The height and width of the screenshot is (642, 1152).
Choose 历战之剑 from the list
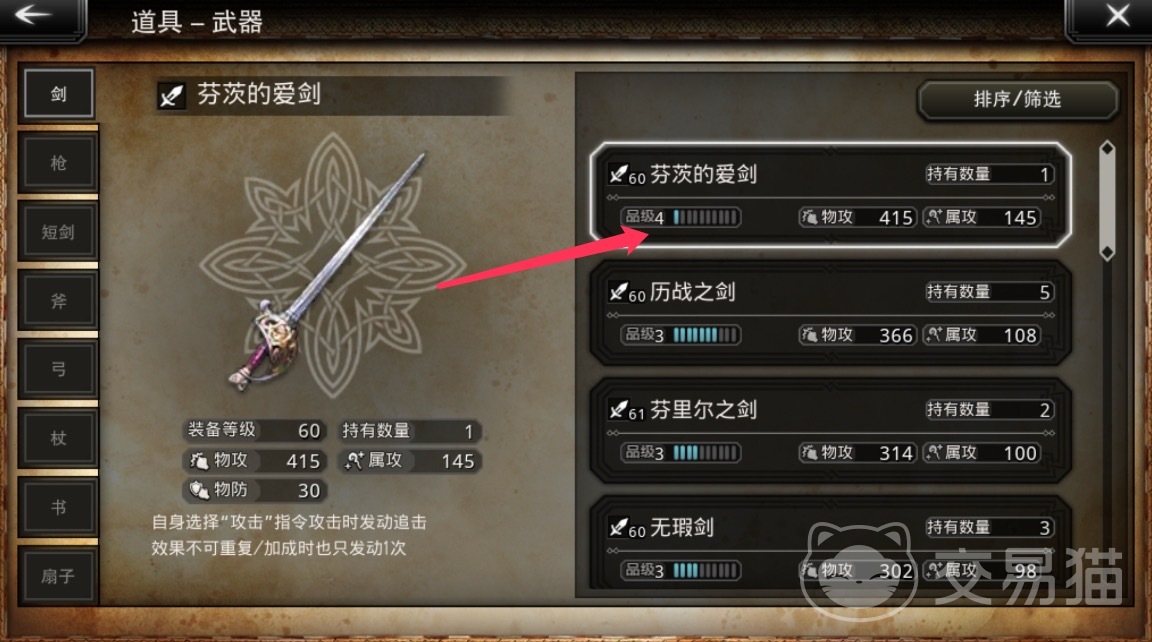click(x=830, y=313)
